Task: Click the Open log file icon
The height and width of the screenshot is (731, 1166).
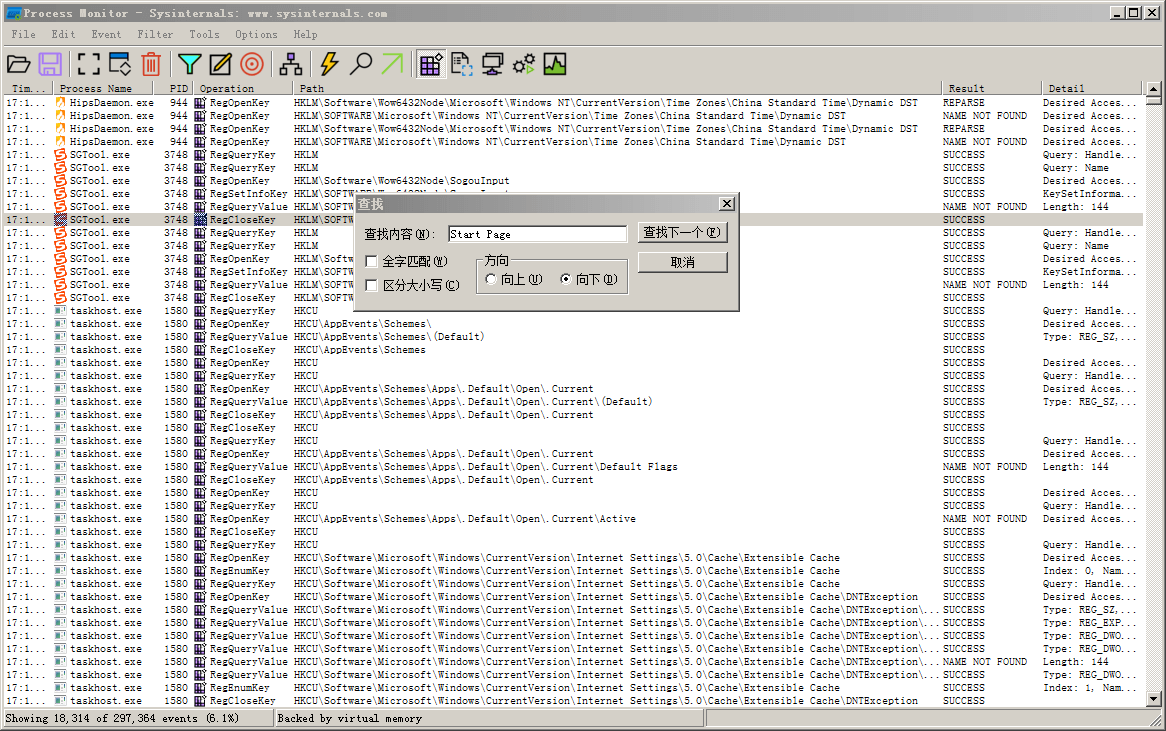Action: [x=18, y=65]
